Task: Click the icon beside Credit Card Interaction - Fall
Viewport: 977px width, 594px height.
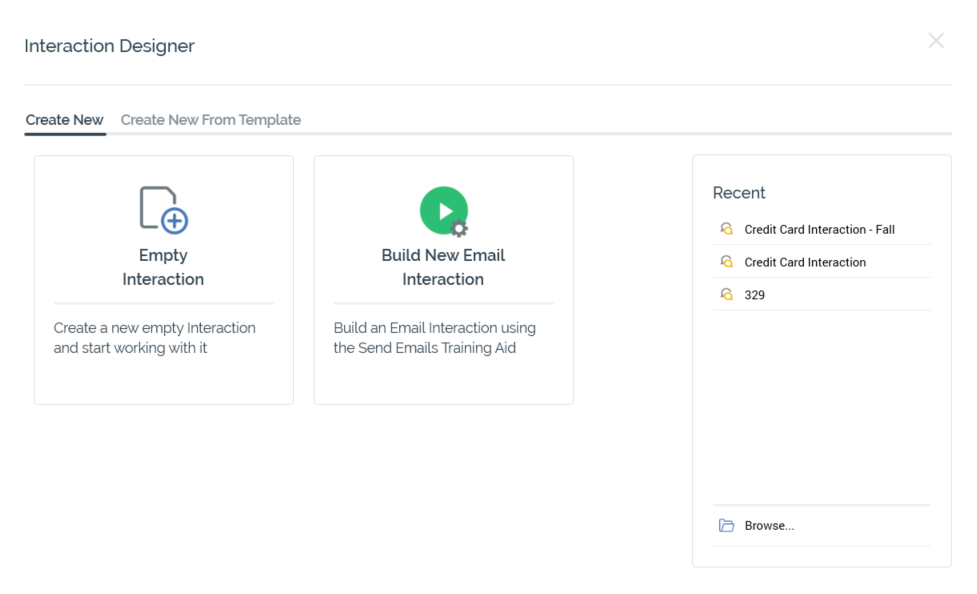Action: point(727,229)
